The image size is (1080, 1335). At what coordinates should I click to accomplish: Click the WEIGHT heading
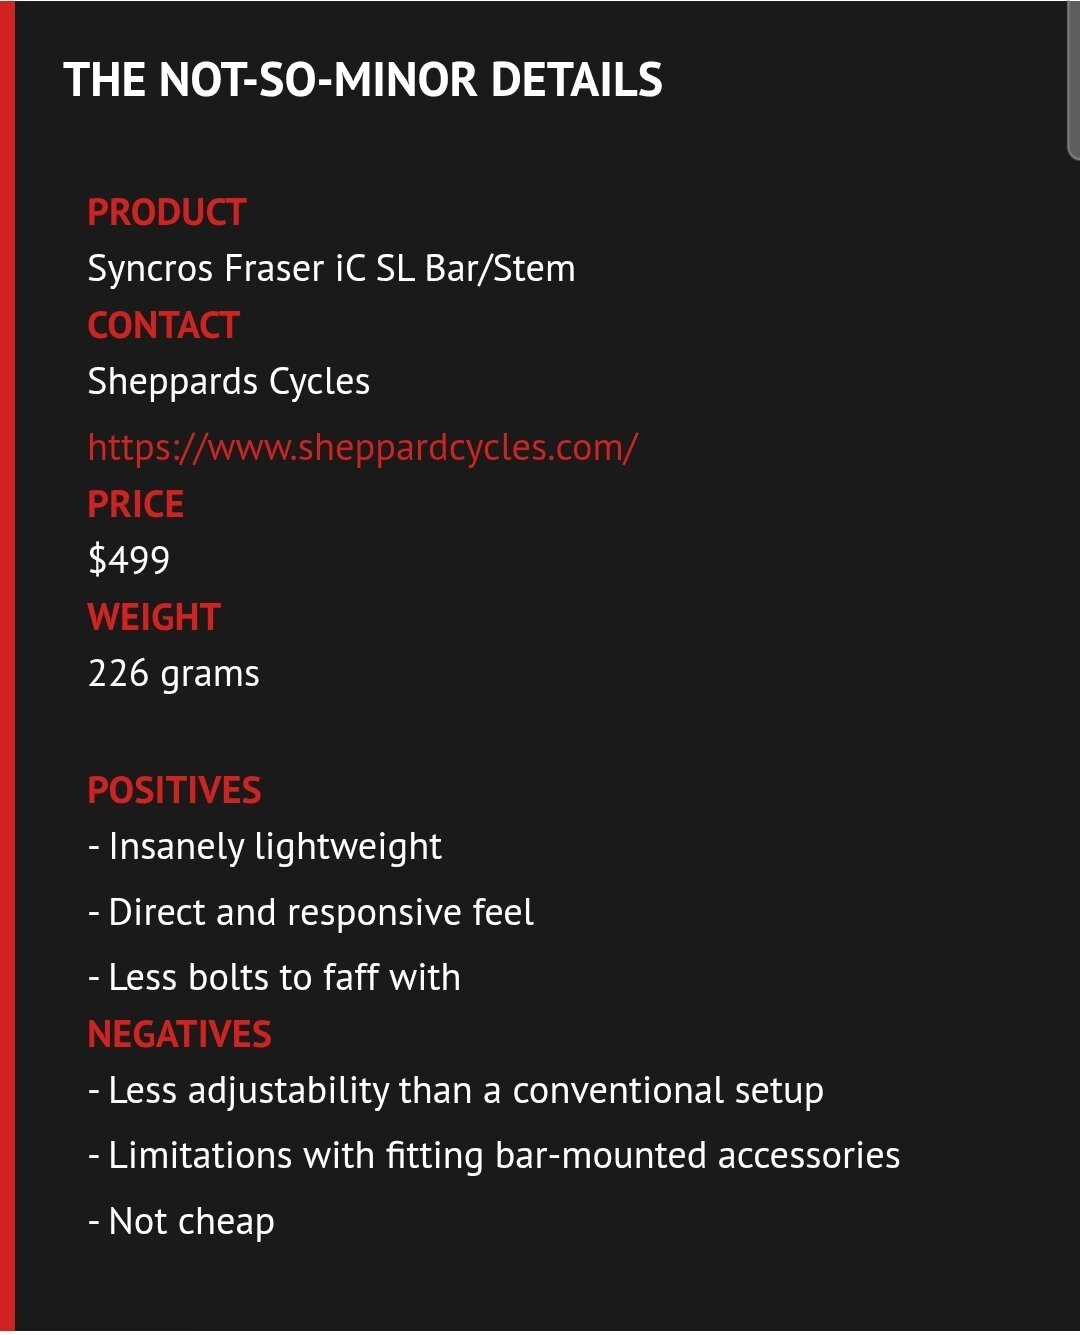click(154, 617)
